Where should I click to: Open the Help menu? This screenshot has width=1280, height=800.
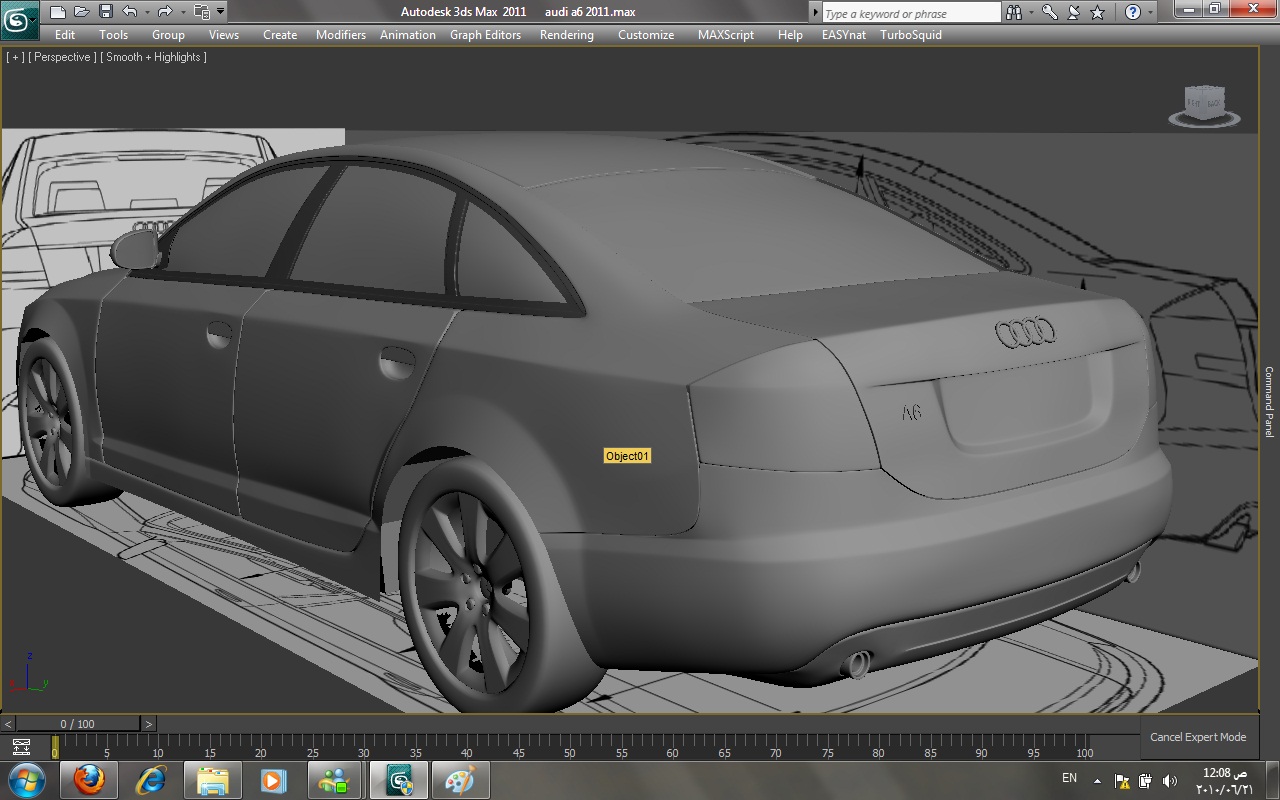pos(790,35)
